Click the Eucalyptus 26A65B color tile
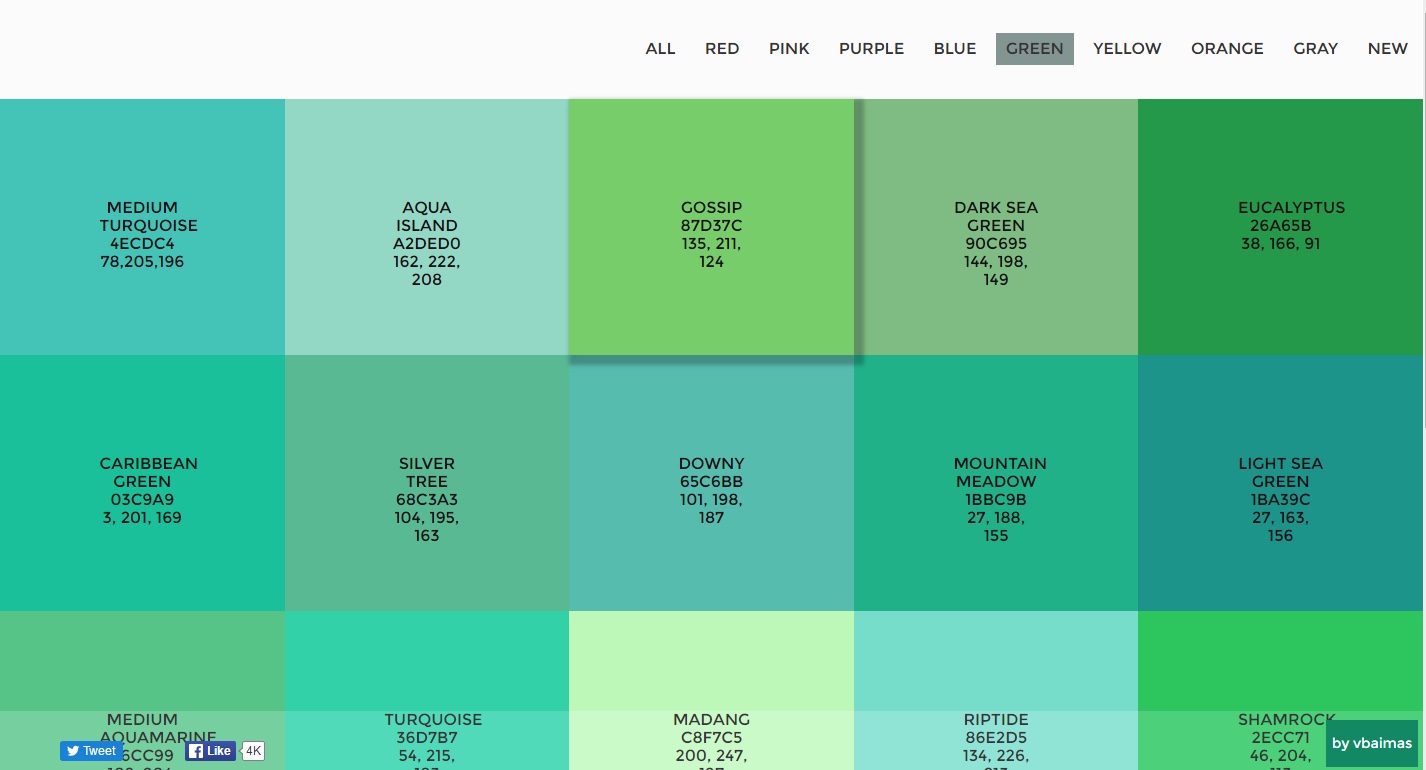The width and height of the screenshot is (1426, 770). click(x=1281, y=227)
